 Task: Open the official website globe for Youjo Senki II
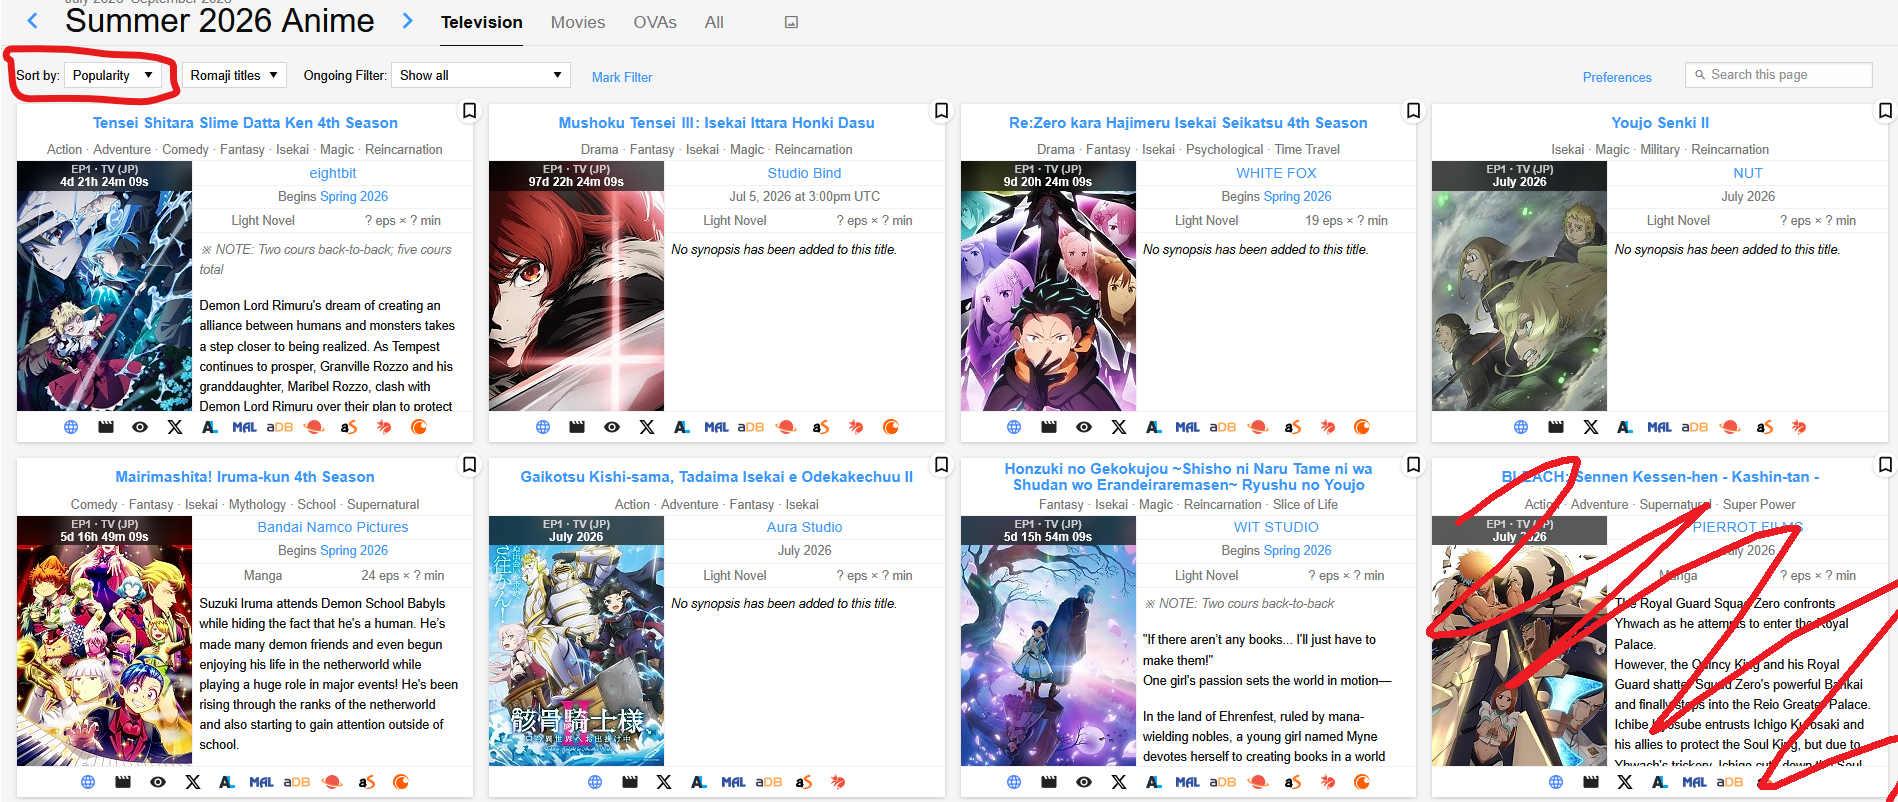tap(1521, 427)
